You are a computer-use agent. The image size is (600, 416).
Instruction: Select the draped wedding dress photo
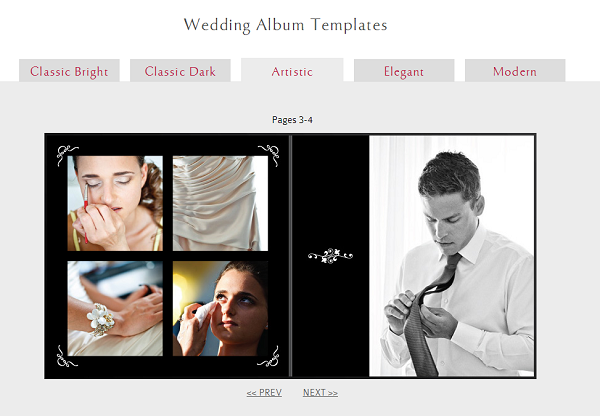(220, 203)
